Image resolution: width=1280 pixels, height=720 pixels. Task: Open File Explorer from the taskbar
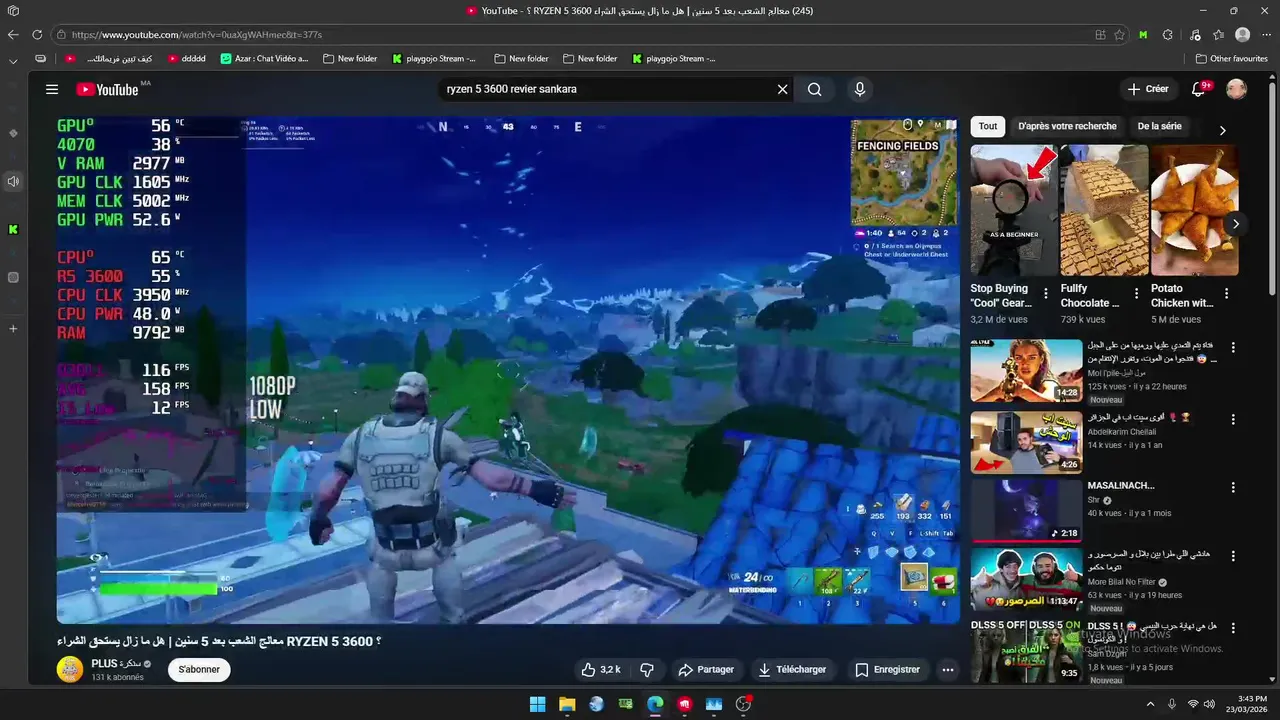coord(567,704)
